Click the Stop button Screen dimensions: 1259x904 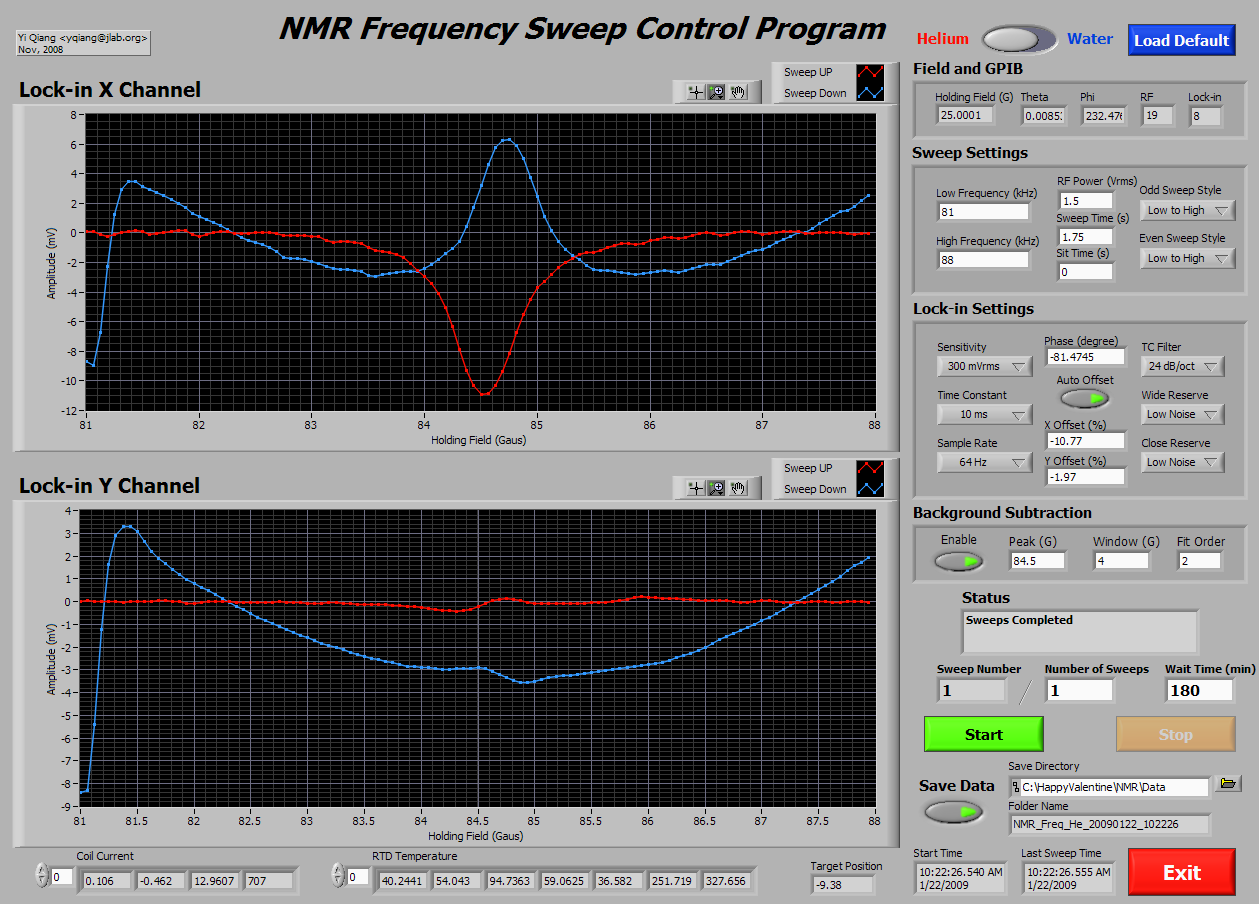click(x=1176, y=734)
